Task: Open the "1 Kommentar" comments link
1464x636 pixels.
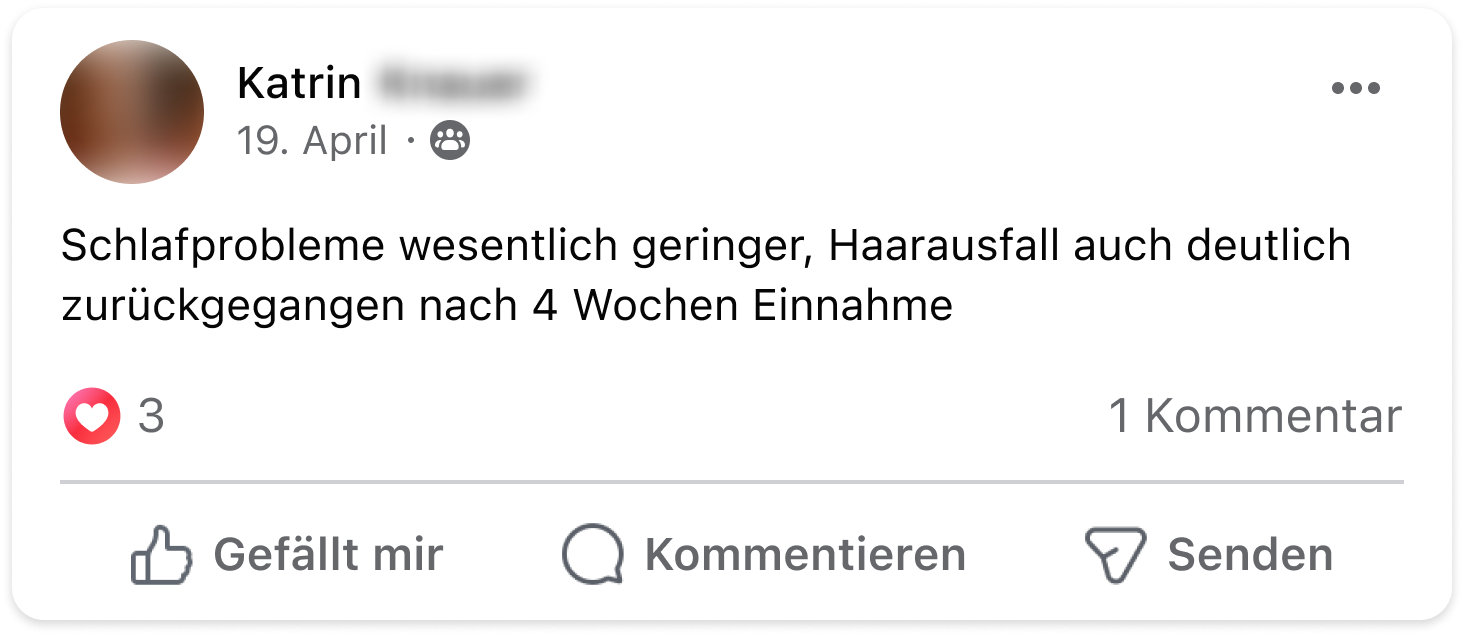Action: [x=1255, y=416]
